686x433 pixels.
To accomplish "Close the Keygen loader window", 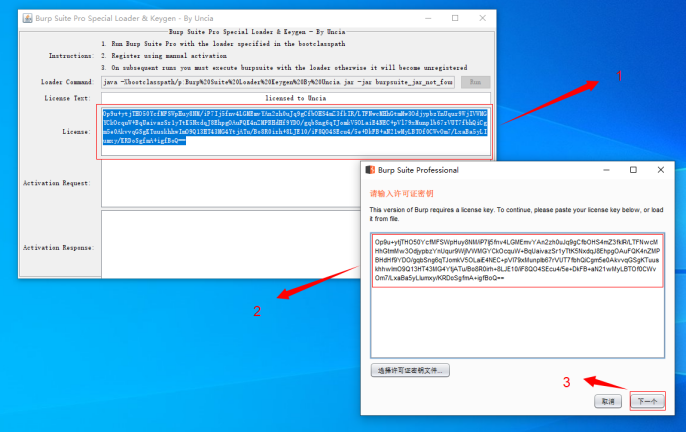I will (x=483, y=18).
